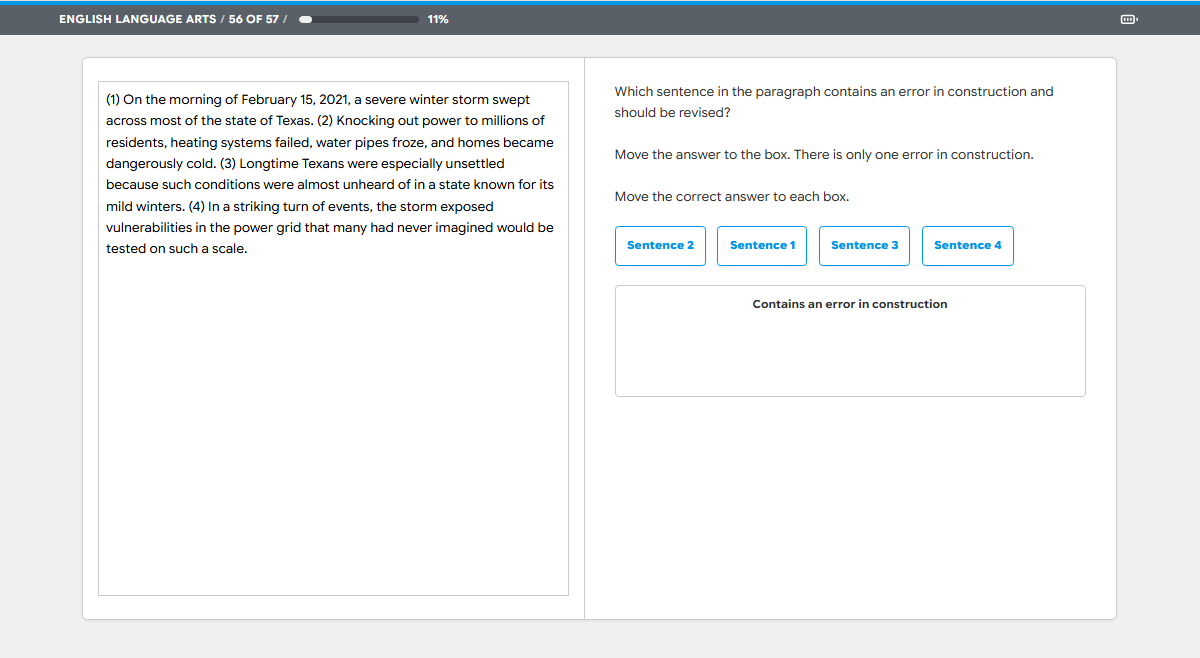Screen dimensions: 1200x658
Task: Click the instruction 'Move the answer to the box'
Action: tap(824, 155)
